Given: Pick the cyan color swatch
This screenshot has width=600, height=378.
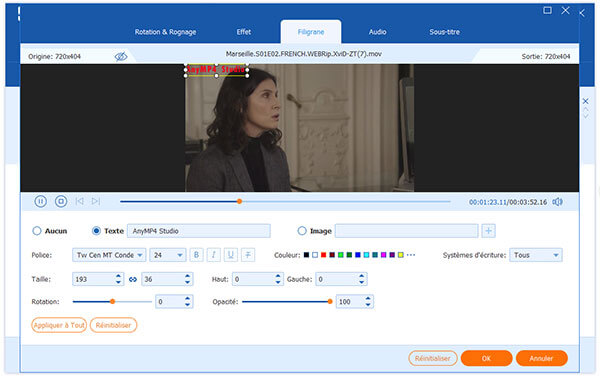Looking at the screenshot, I should tap(366, 255).
